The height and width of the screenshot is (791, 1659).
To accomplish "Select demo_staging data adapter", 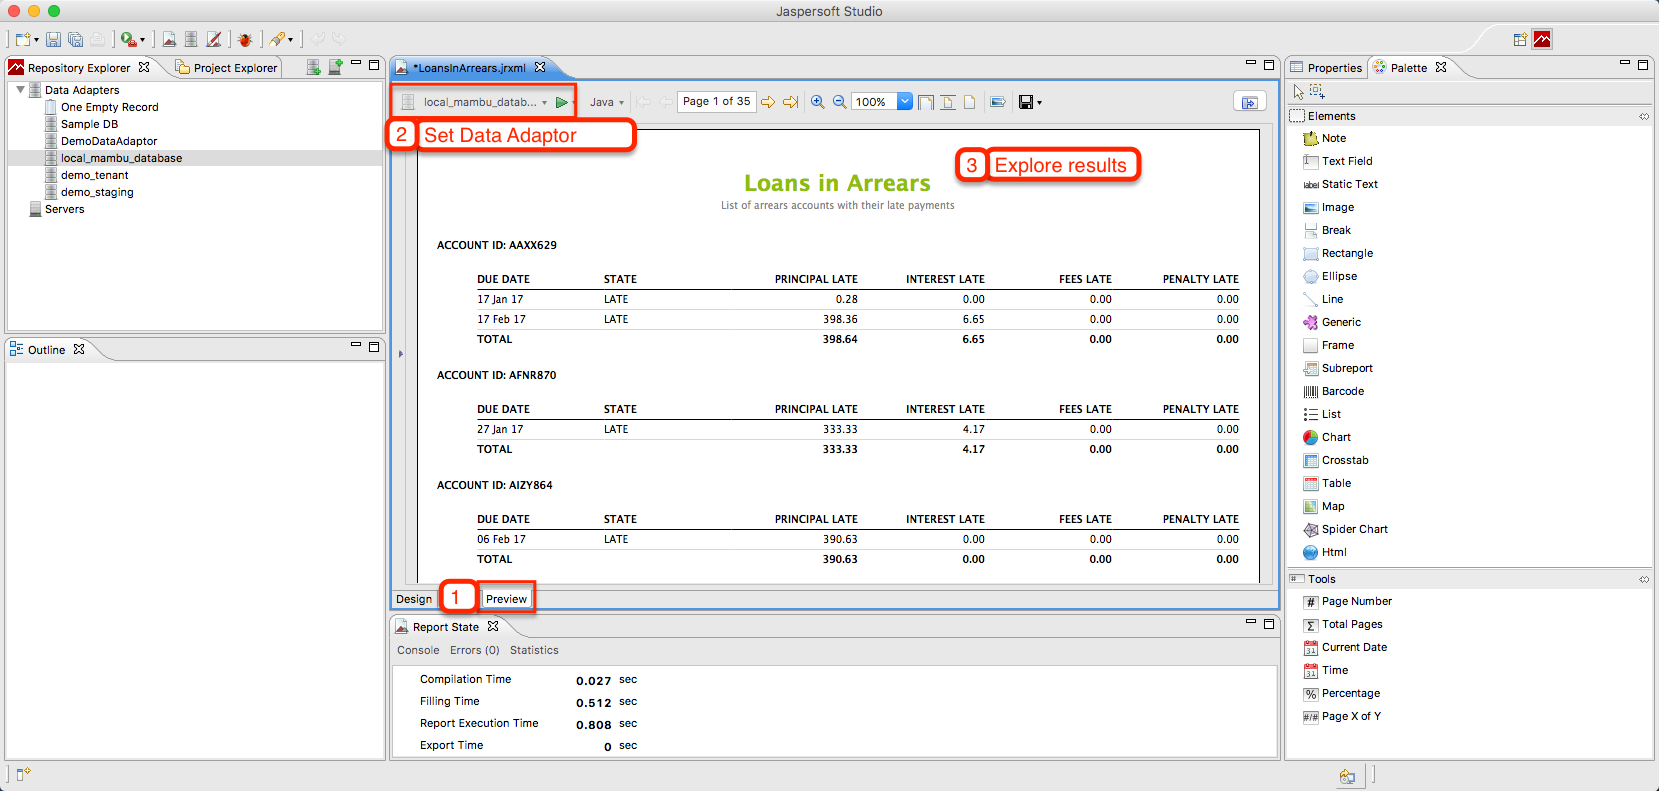I will click(97, 192).
